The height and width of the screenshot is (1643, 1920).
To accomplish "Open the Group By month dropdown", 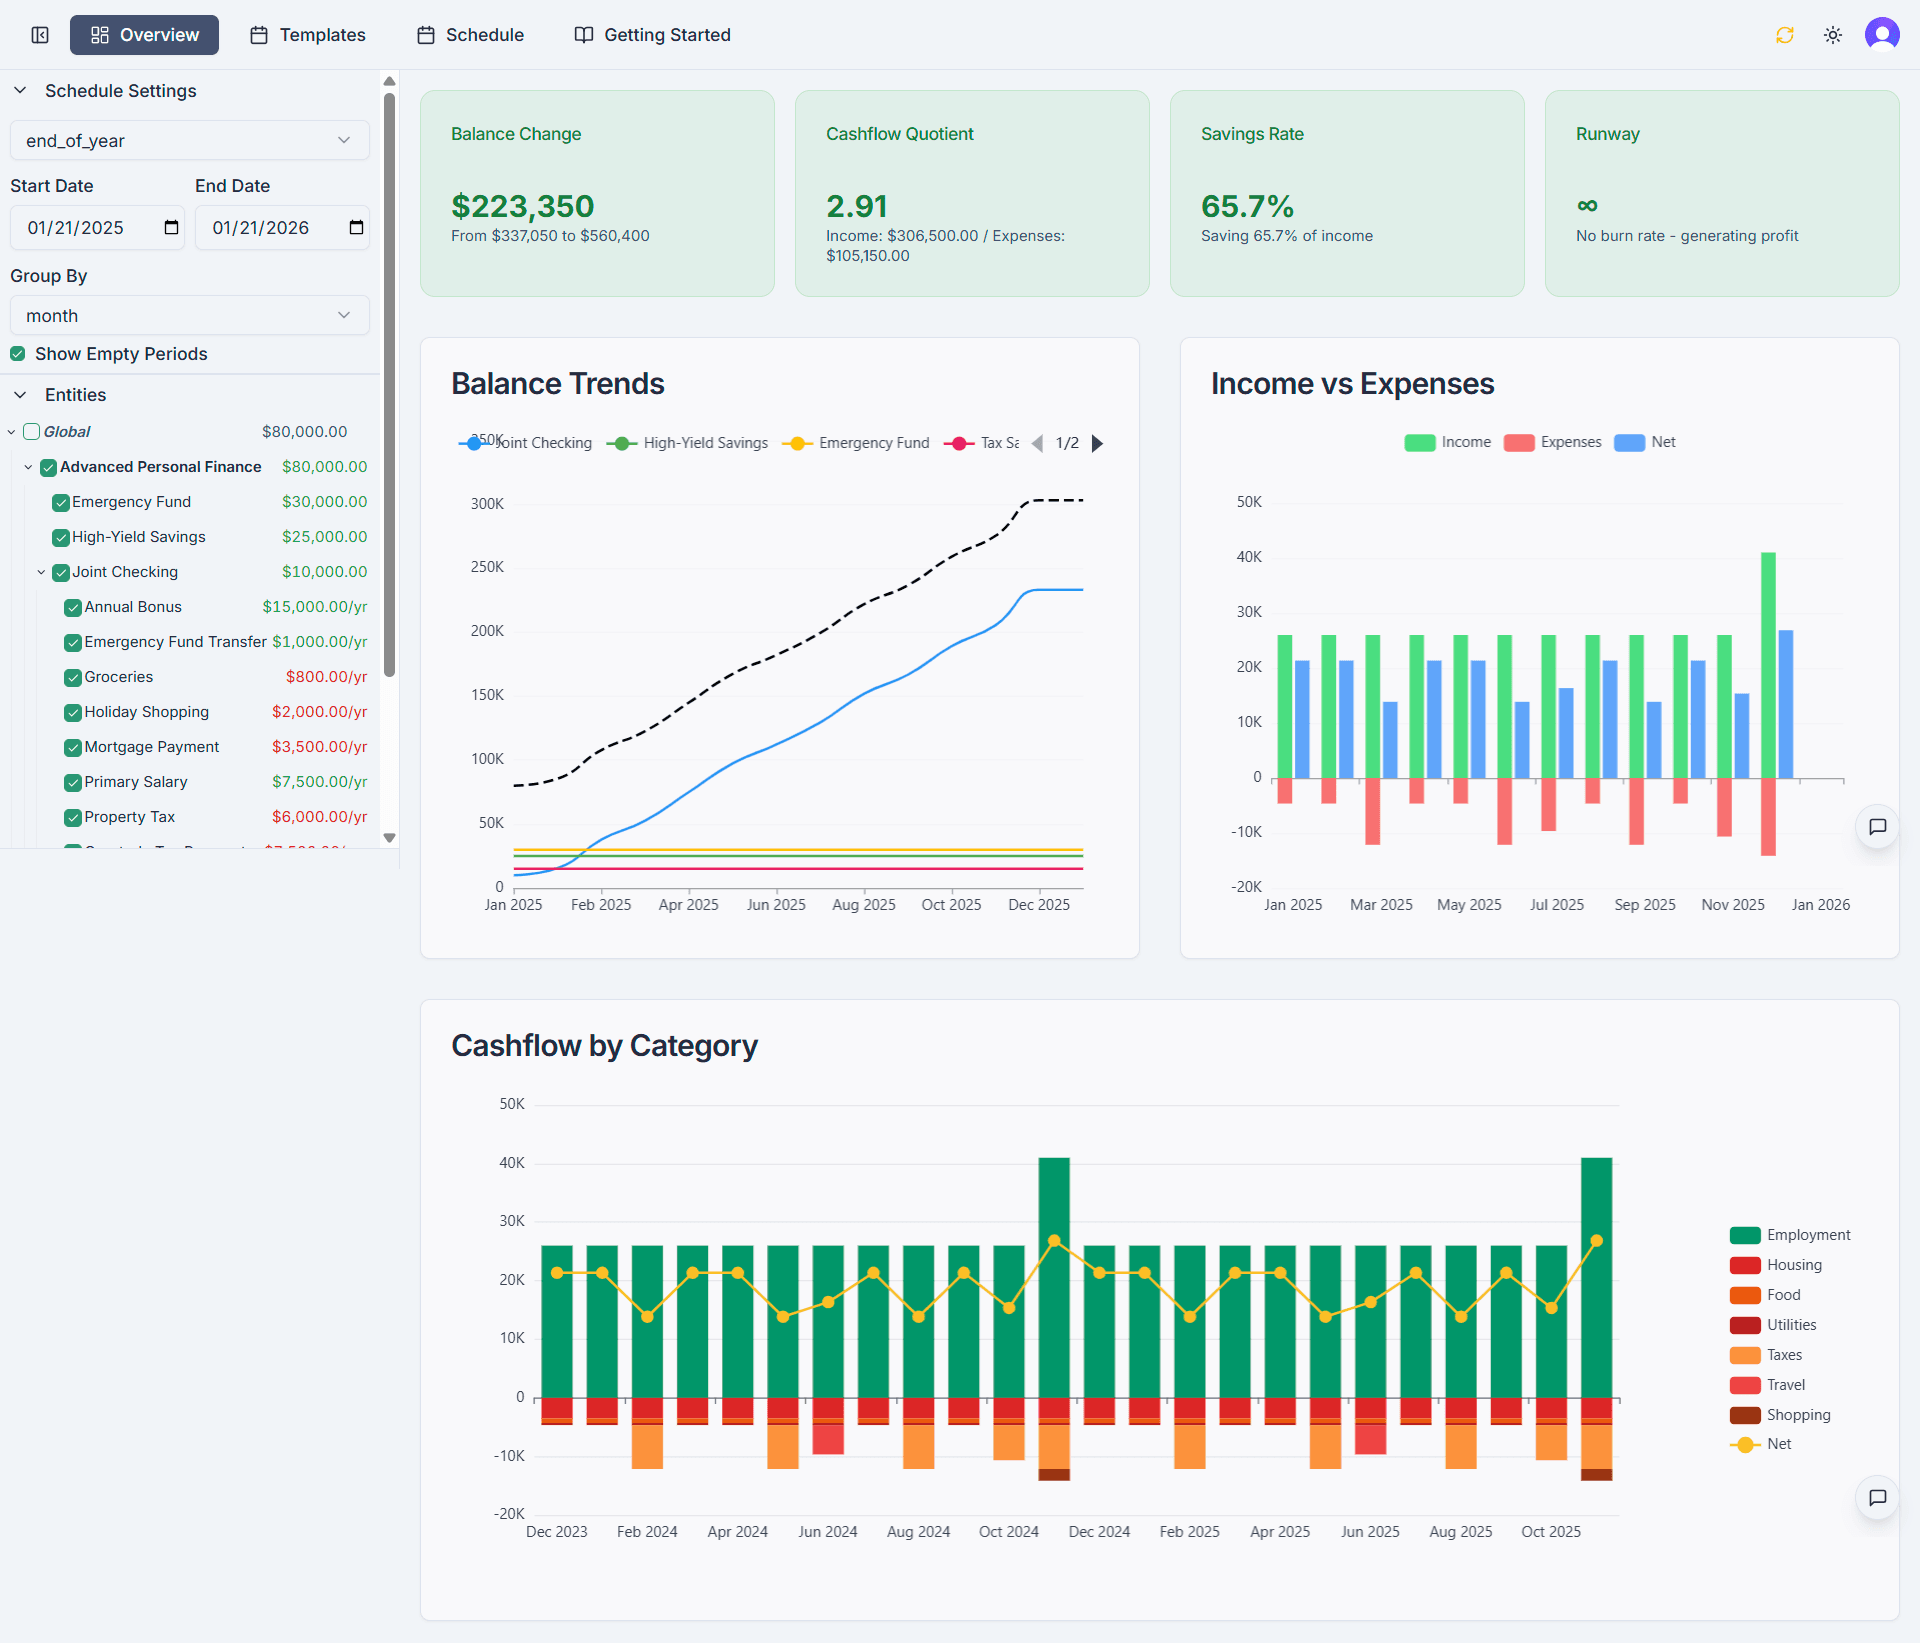I will (x=189, y=316).
